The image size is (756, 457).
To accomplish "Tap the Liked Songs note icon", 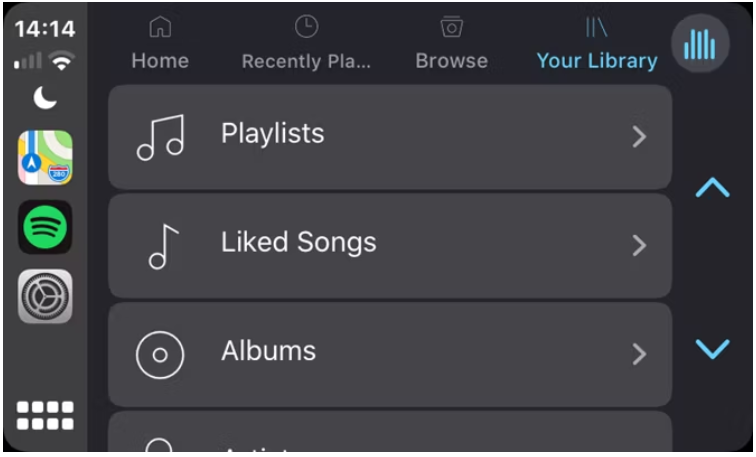I will tap(163, 246).
